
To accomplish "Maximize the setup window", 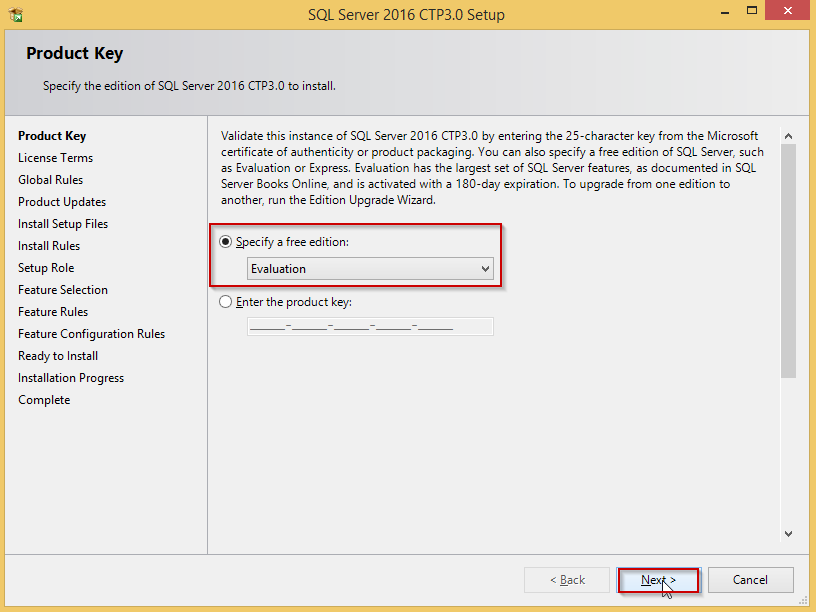I will point(751,10).
